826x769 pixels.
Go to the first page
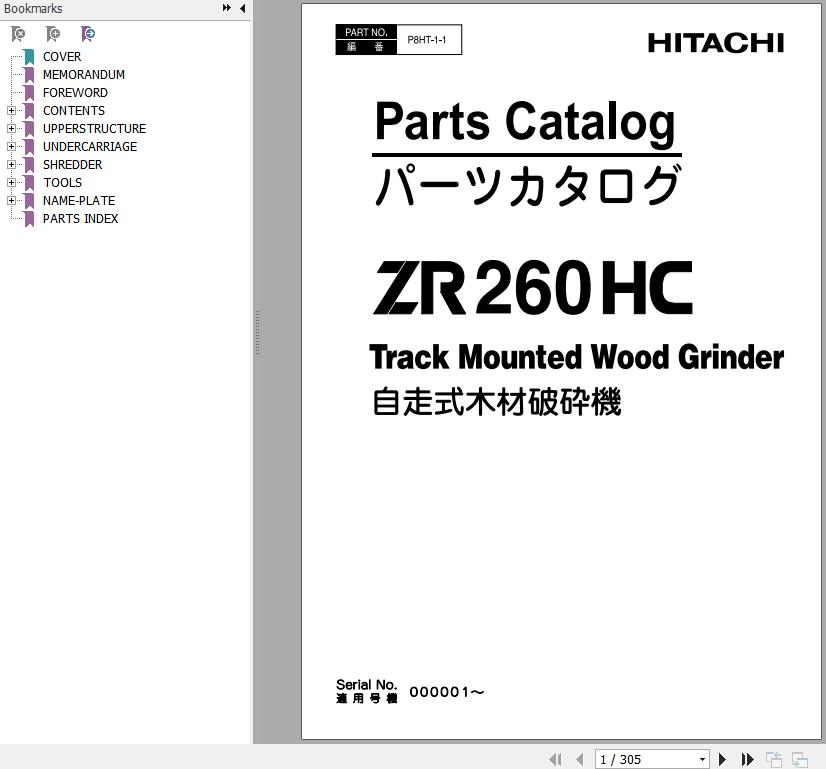(x=555, y=759)
